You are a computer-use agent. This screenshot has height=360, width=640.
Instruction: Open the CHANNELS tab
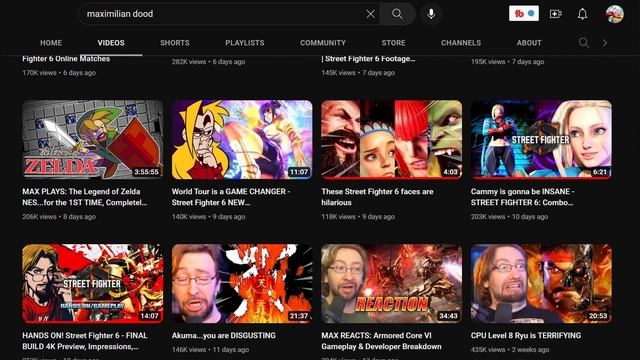pyautogui.click(x=461, y=43)
